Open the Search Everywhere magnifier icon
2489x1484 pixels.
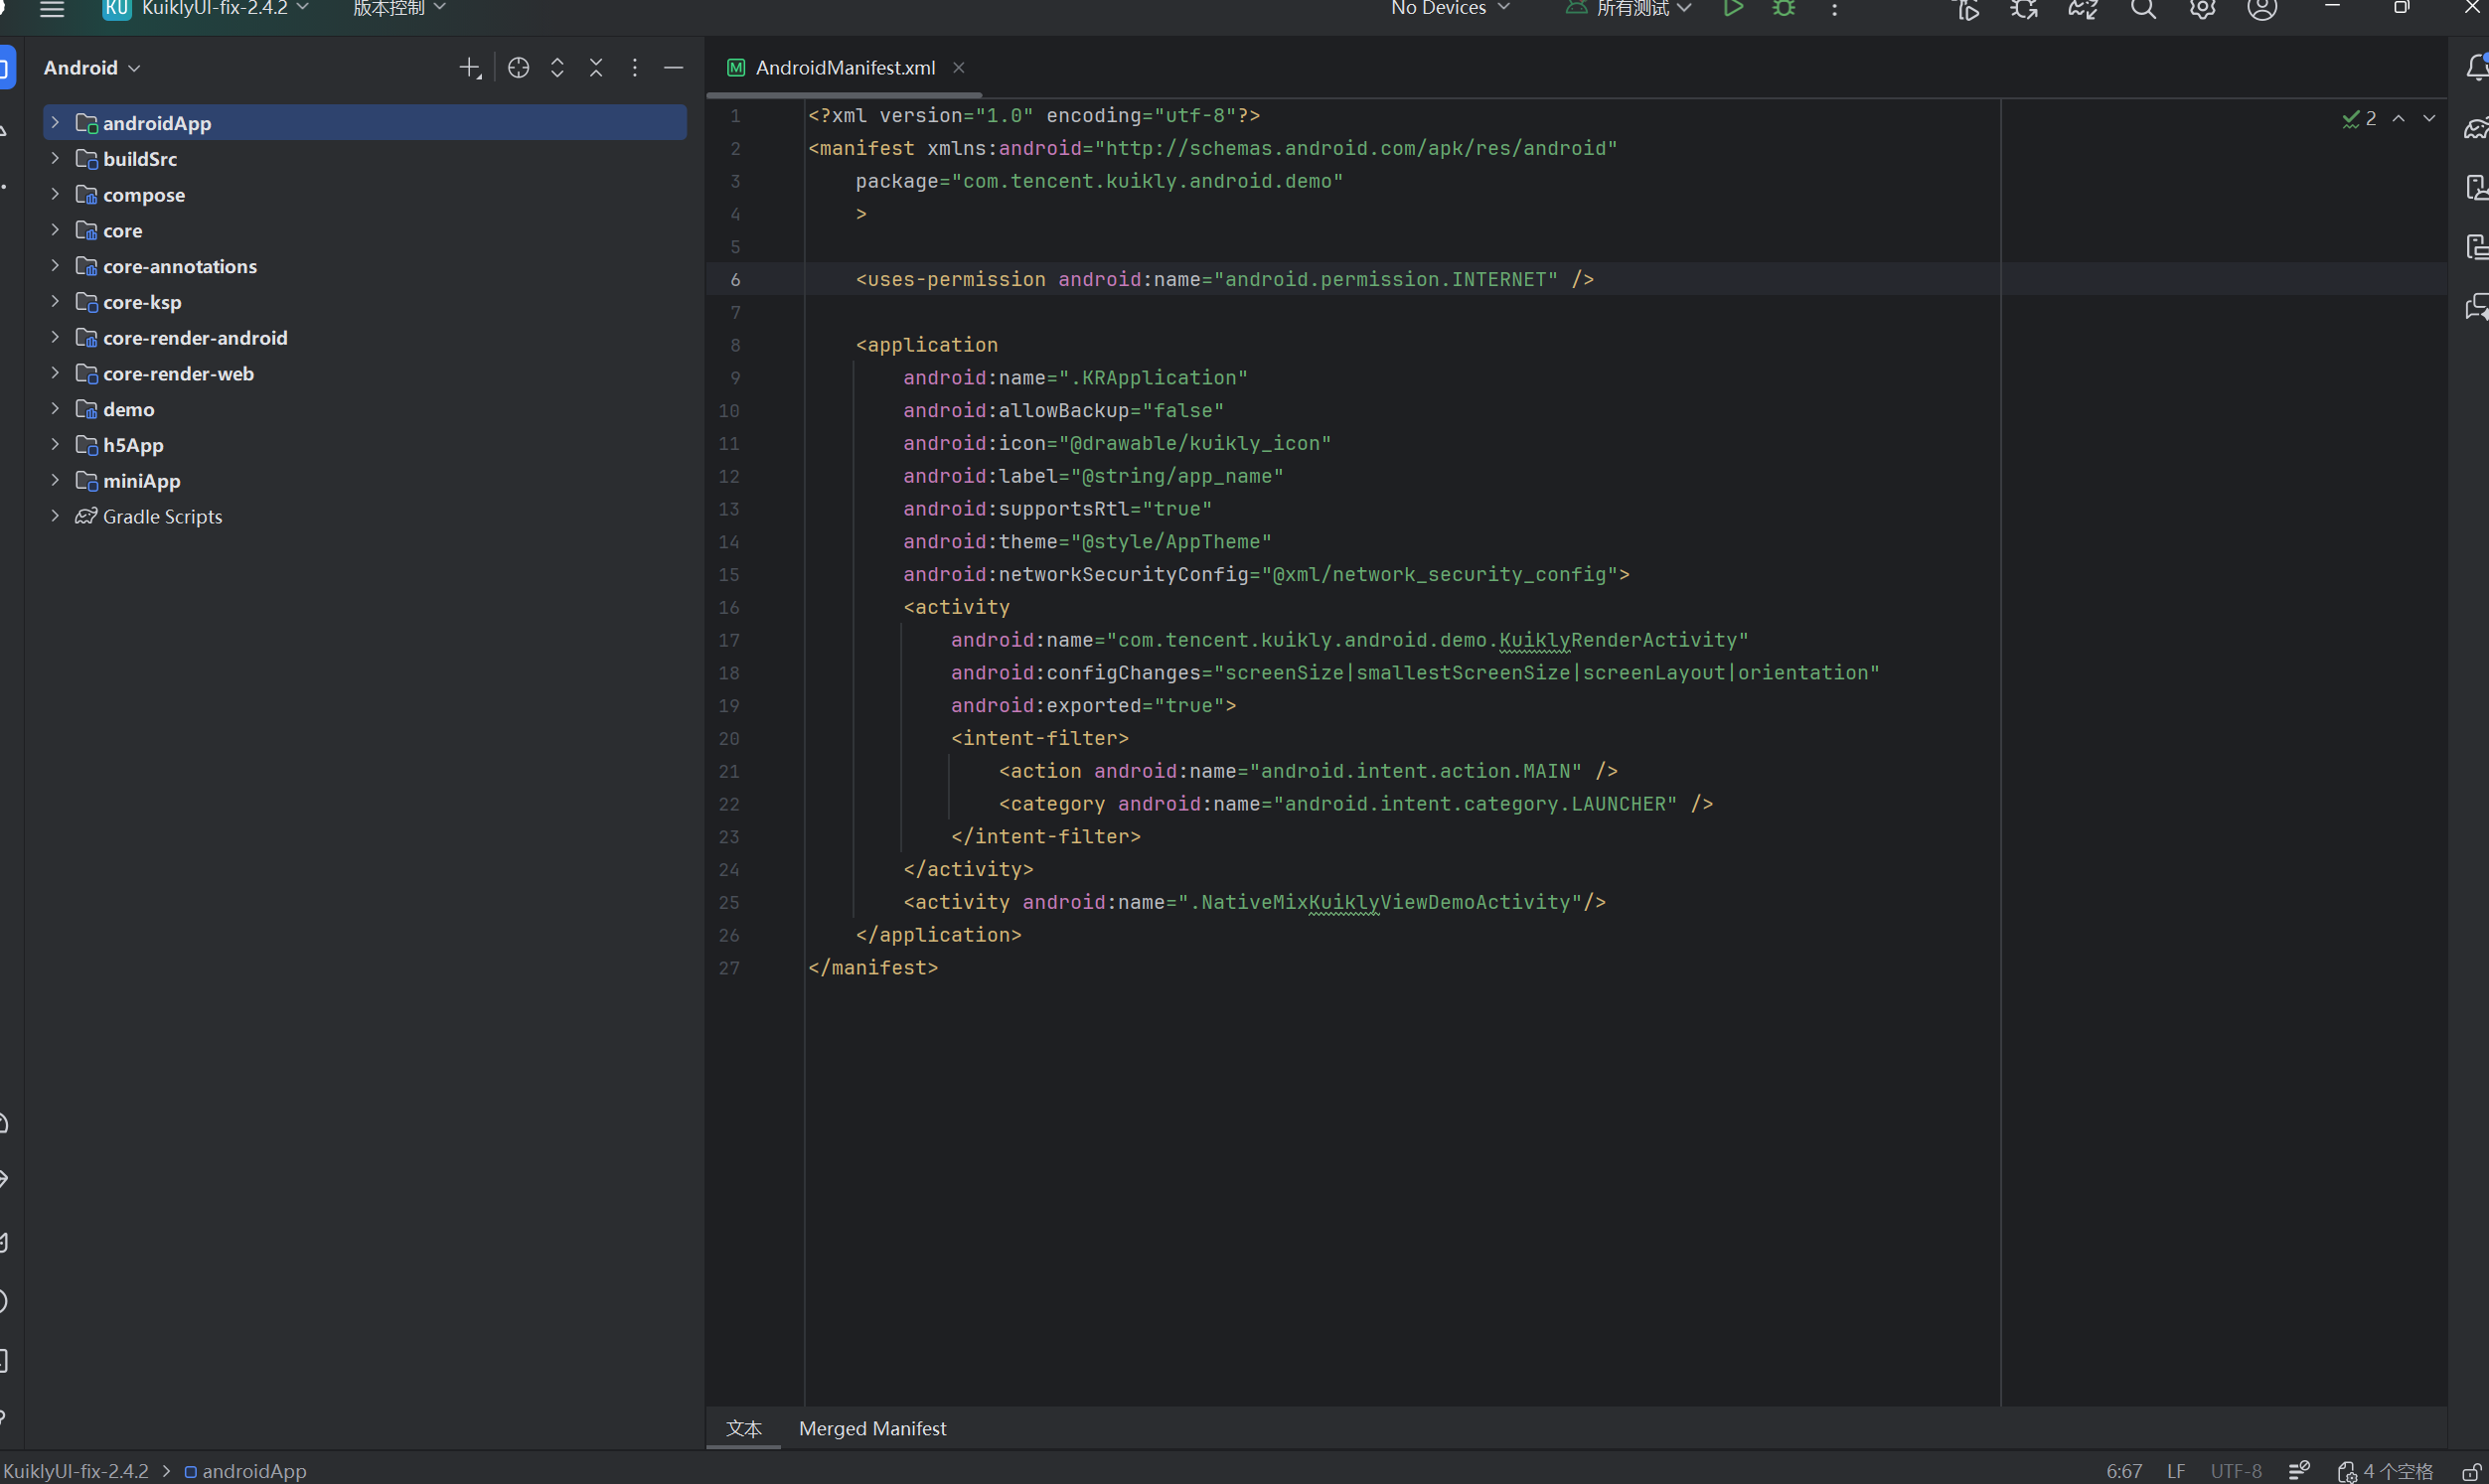click(x=2142, y=9)
